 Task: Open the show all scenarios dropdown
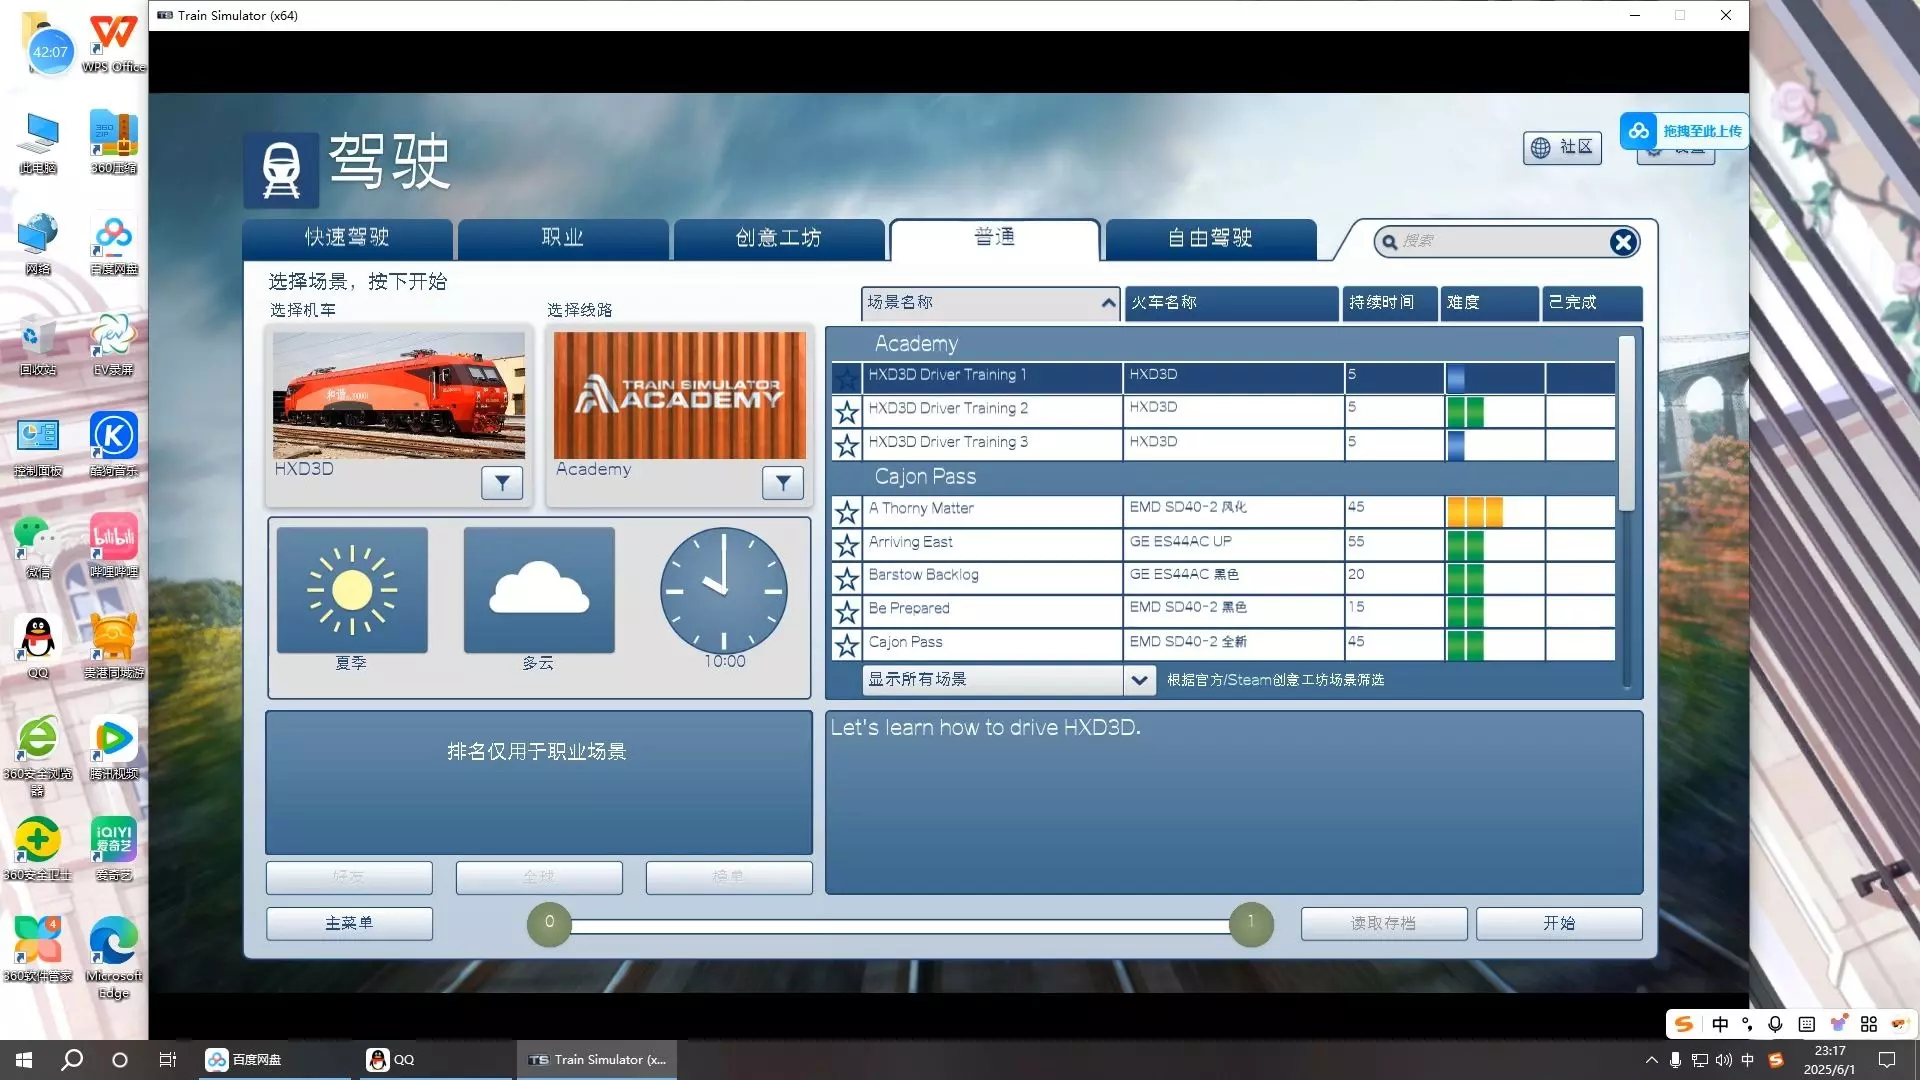pos(1138,680)
